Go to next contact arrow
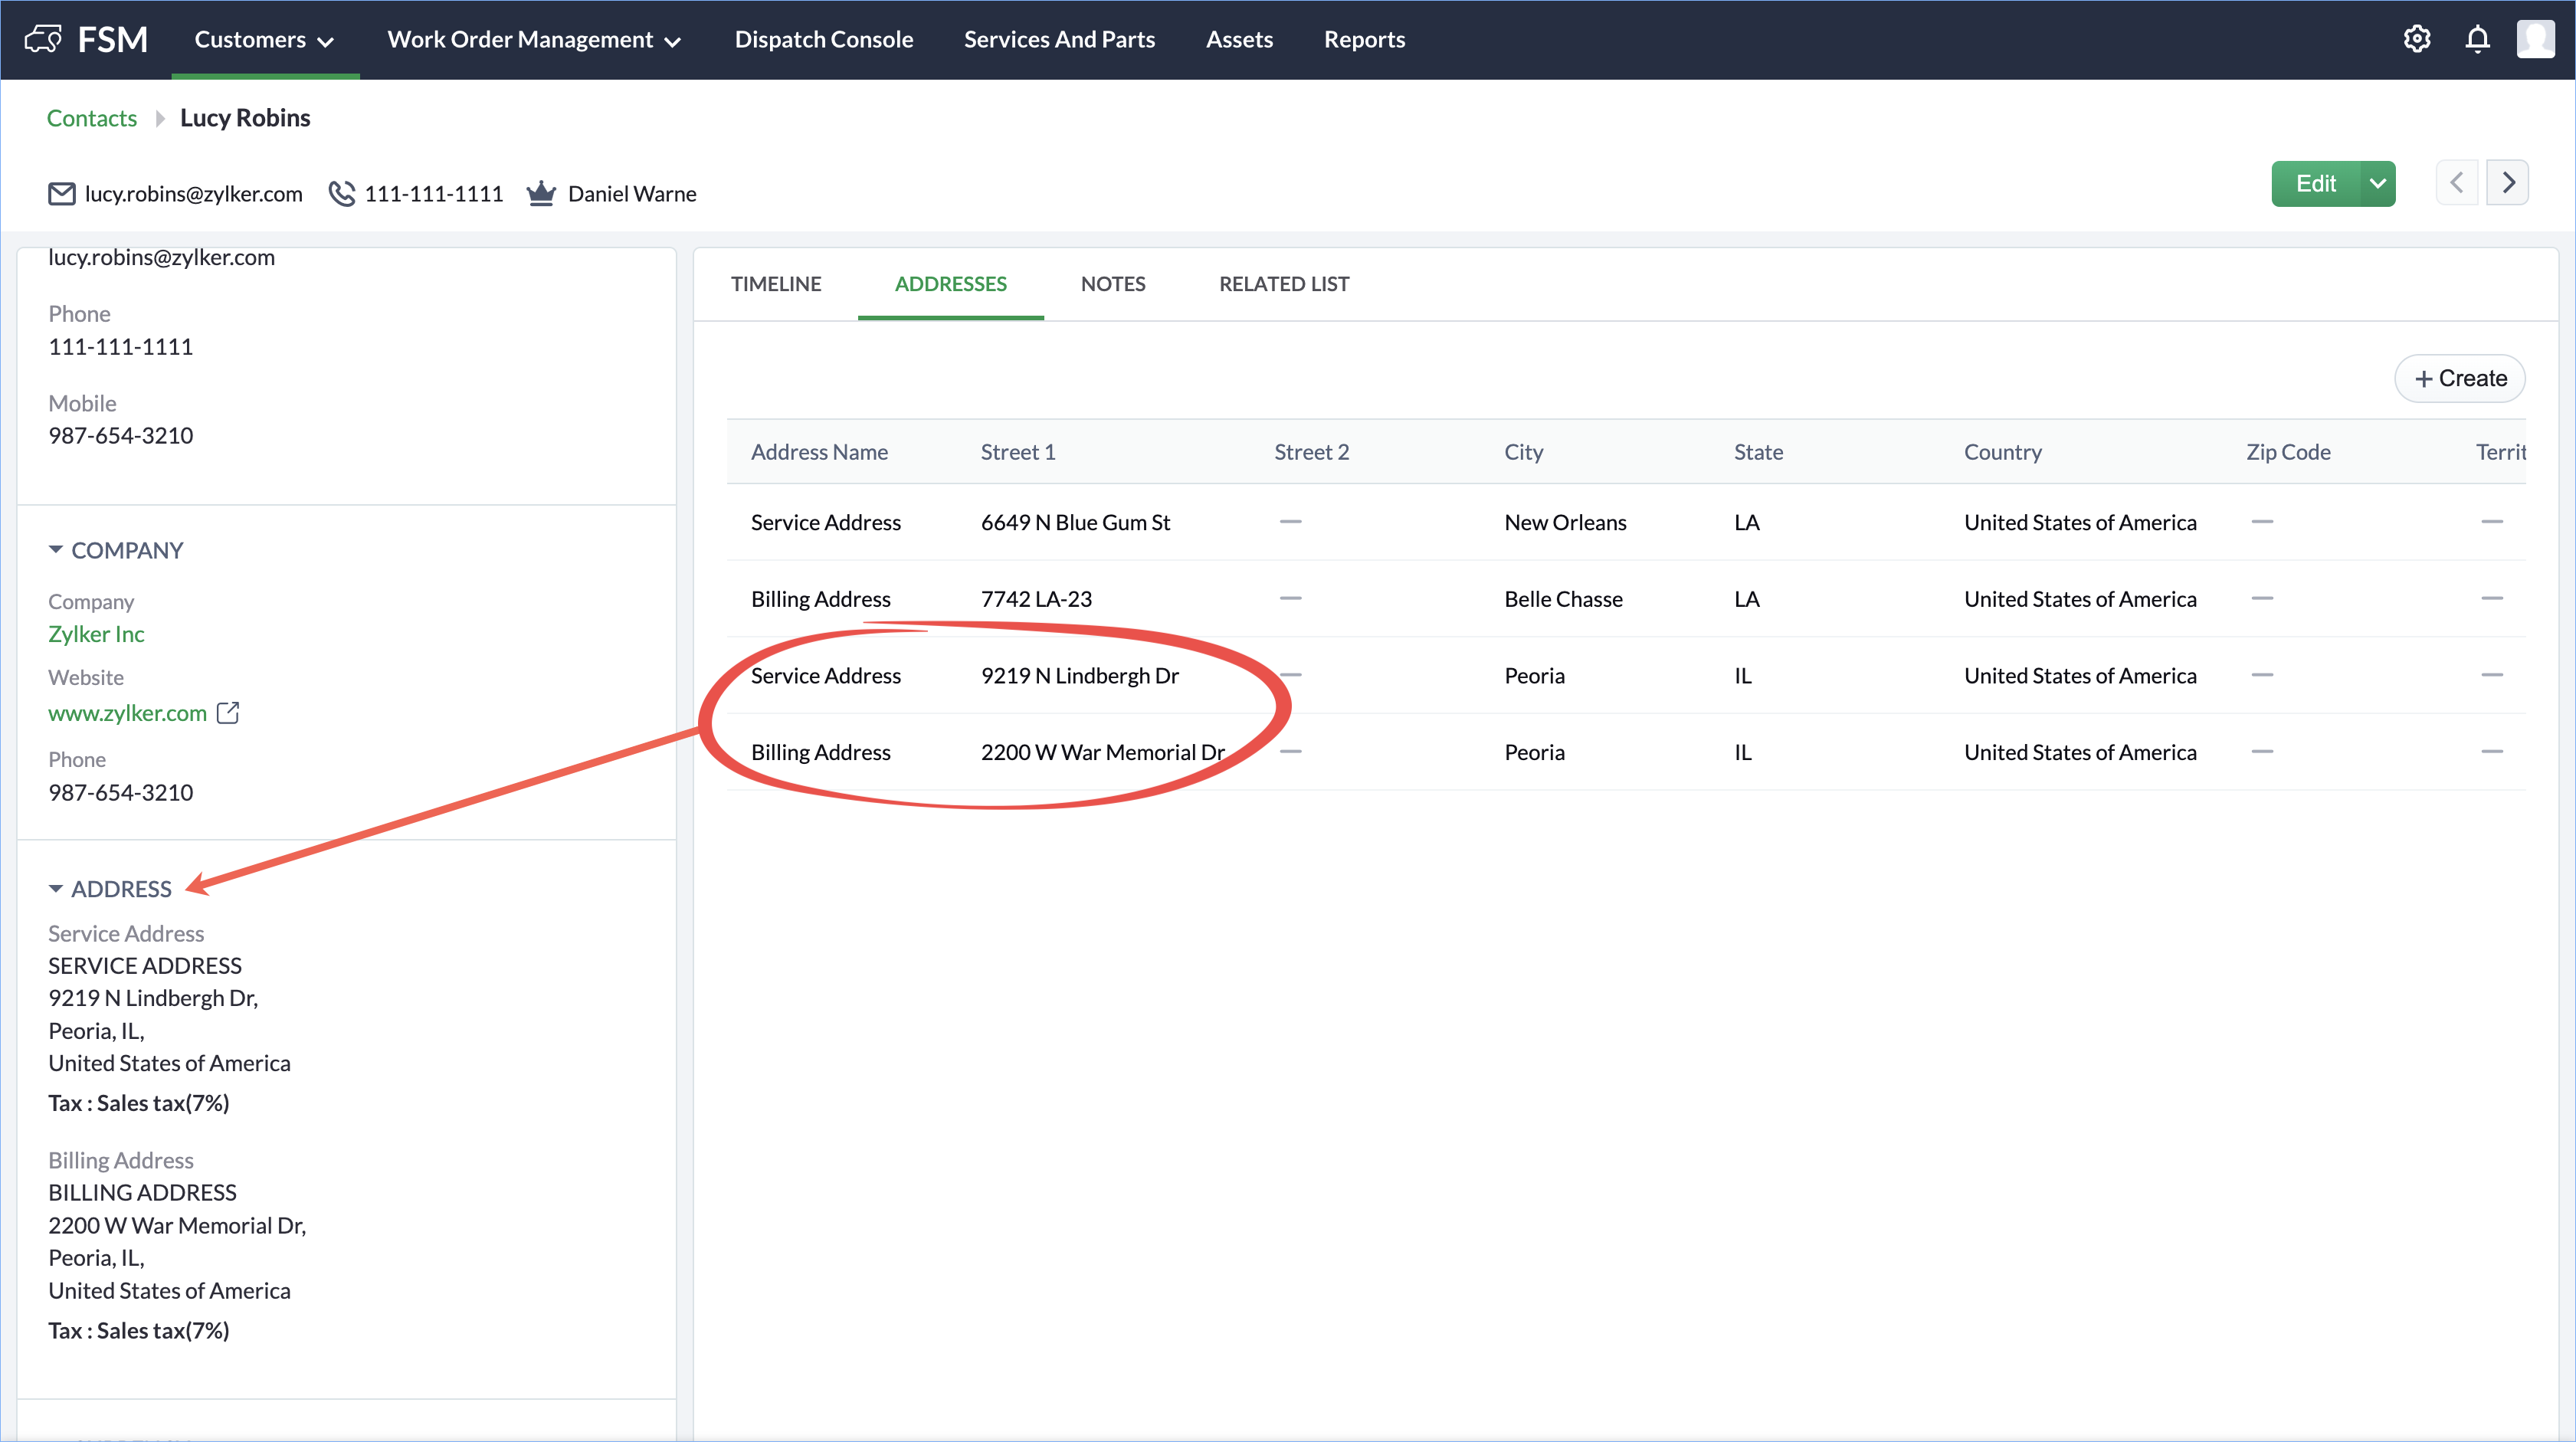Screen dimensions: 2576x1442 (x=2508, y=183)
